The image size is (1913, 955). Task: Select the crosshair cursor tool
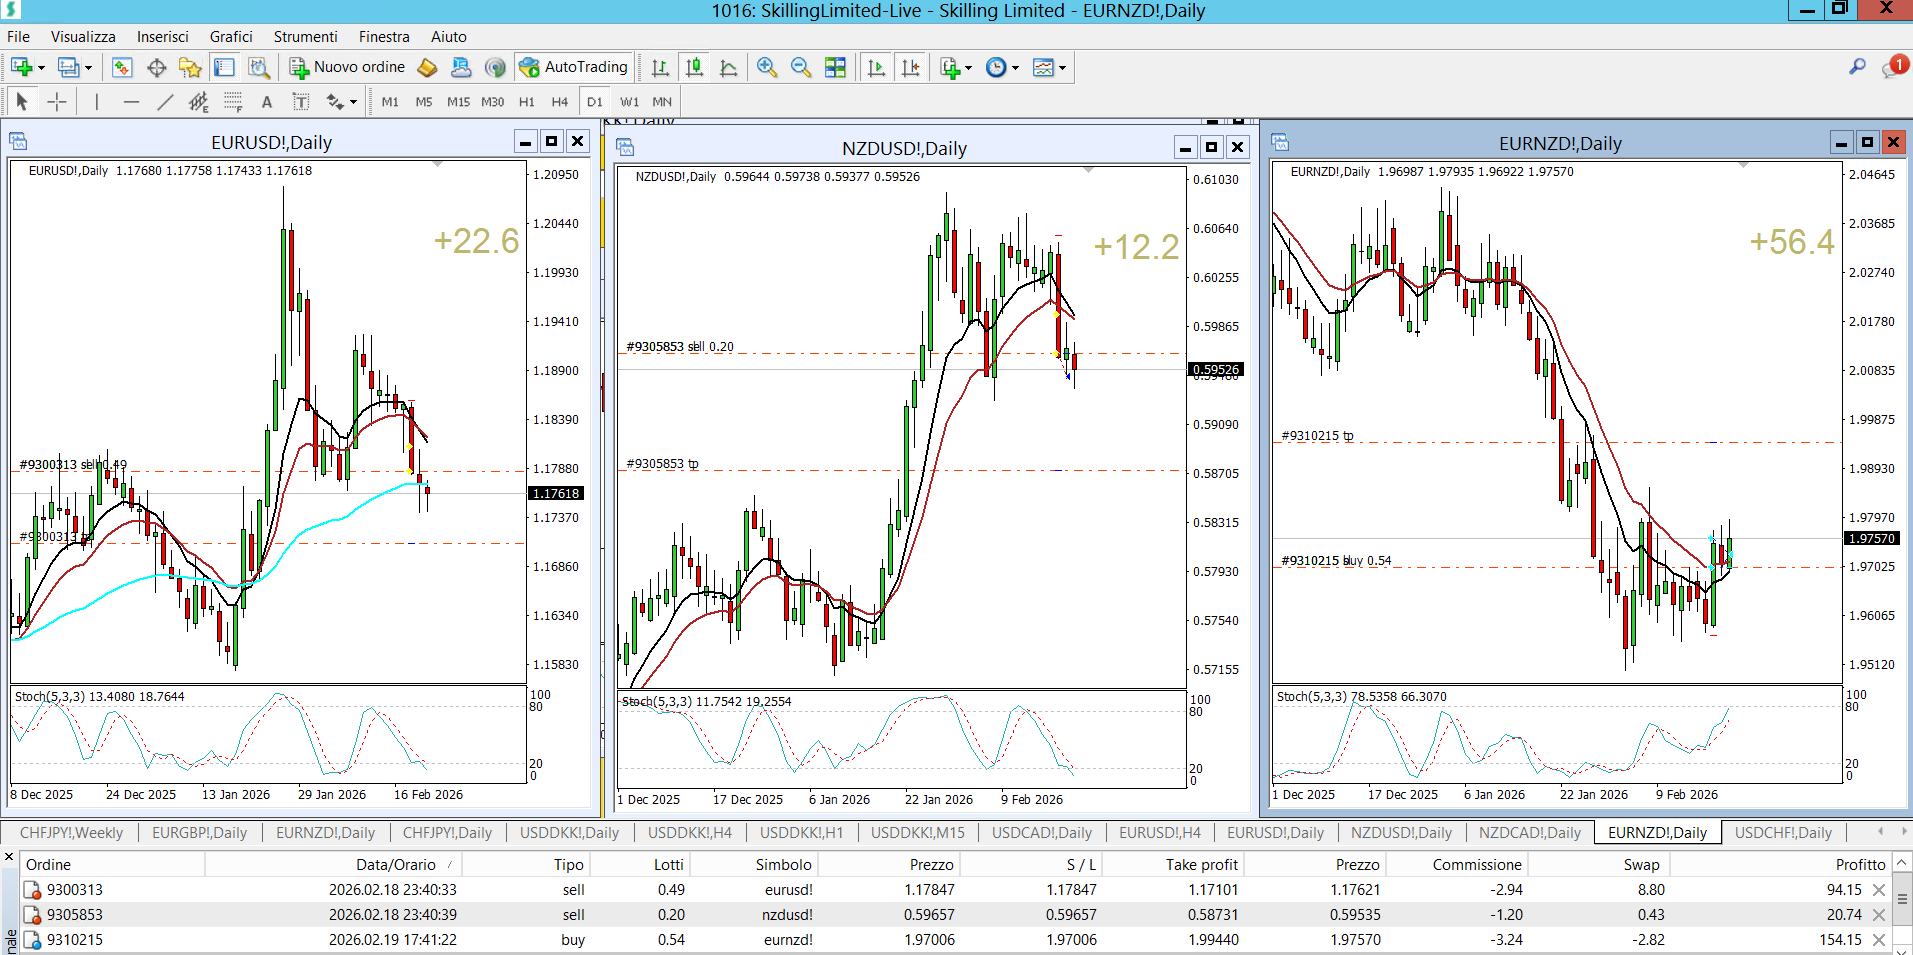(57, 102)
